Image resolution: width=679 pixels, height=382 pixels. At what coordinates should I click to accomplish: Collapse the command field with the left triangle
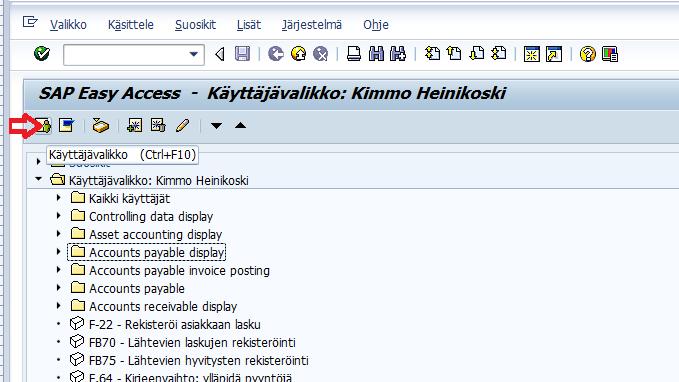pos(220,55)
